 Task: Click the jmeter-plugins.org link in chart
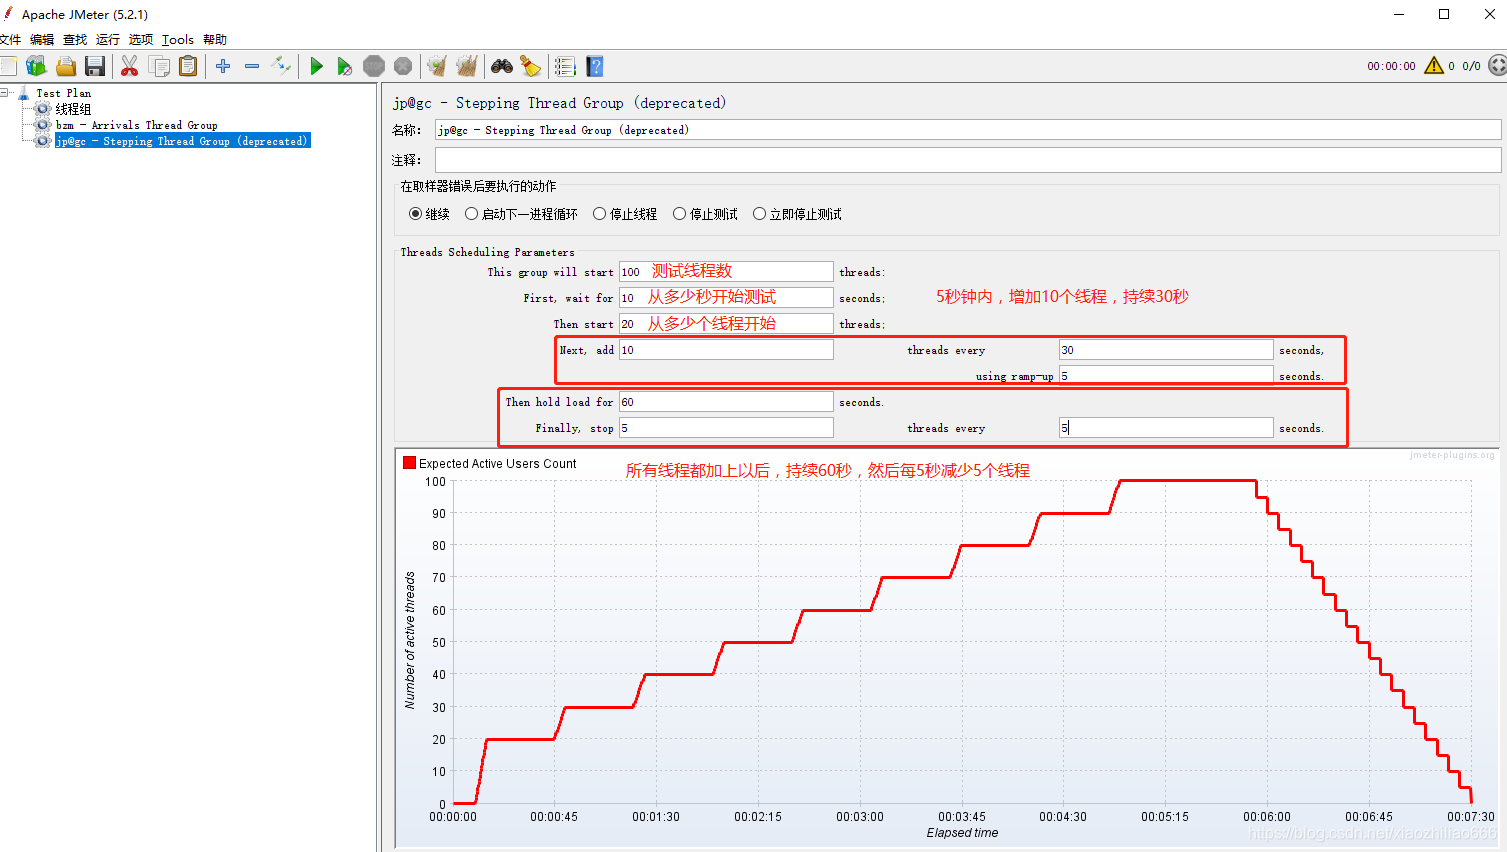click(1452, 455)
